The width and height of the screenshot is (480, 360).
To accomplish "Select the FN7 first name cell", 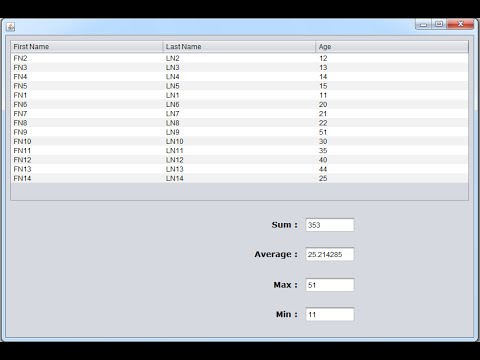I will (x=87, y=114).
